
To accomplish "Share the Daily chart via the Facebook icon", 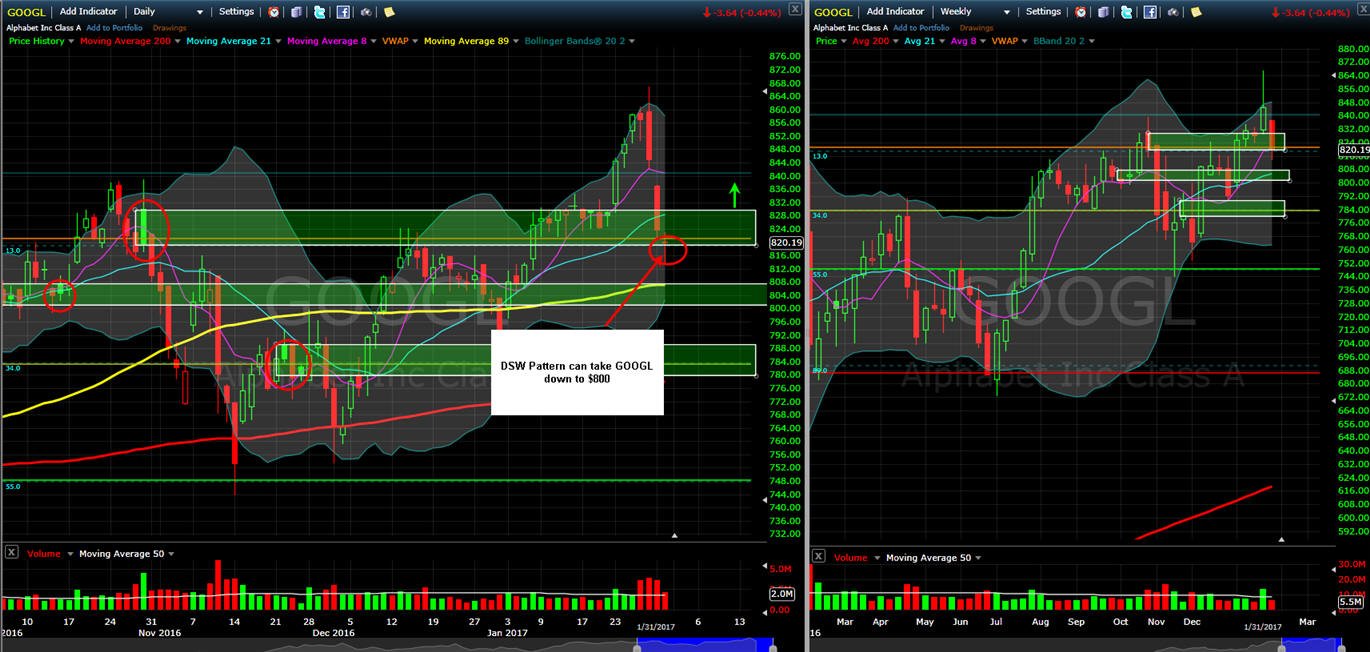I will 343,12.
